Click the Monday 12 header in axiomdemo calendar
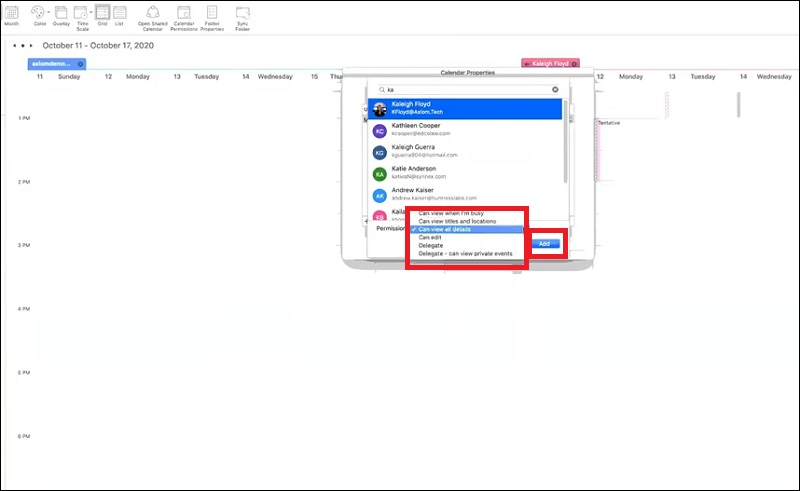The width and height of the screenshot is (800, 491). [x=127, y=77]
